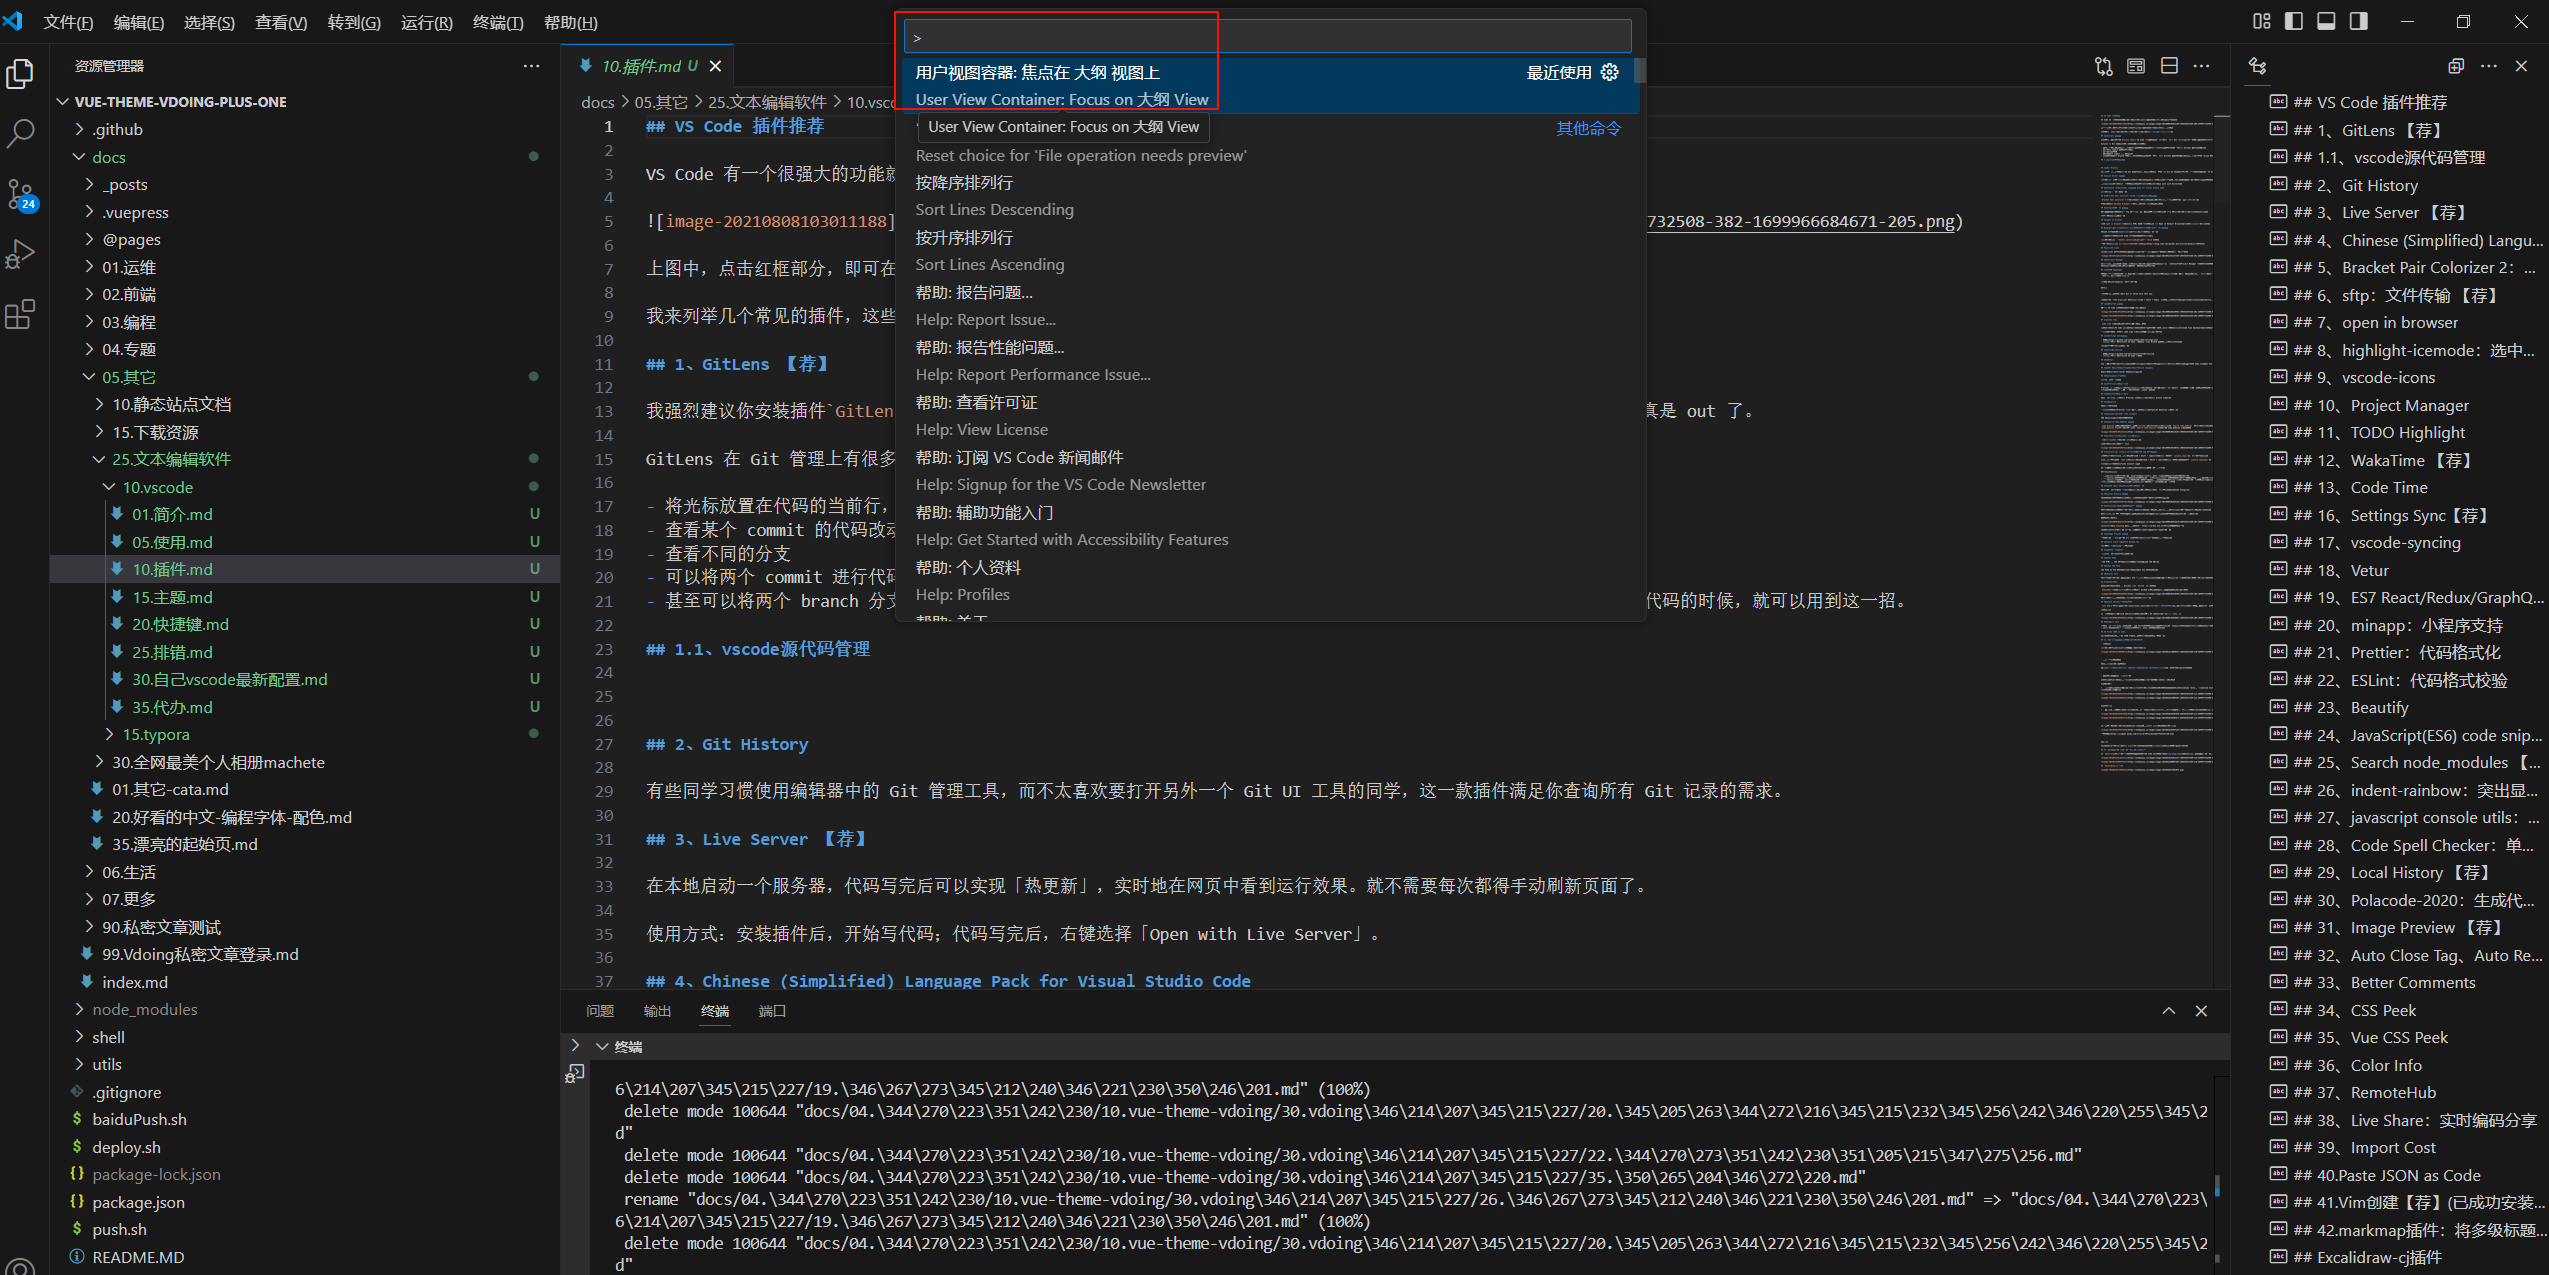Click the terminal panel vertical scrollbar
This screenshot has width=2549, height=1275.
point(2217,1186)
